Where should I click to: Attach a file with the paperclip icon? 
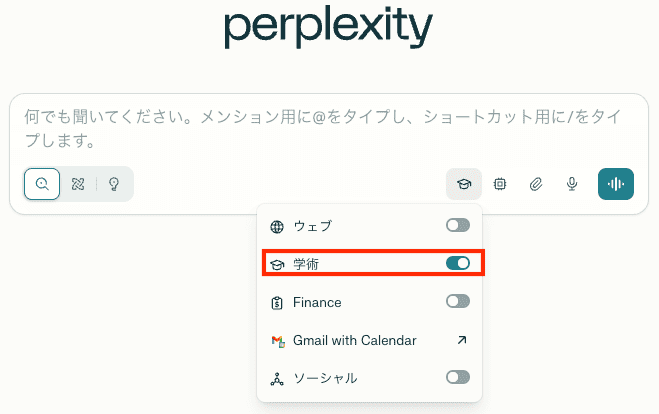(x=536, y=184)
